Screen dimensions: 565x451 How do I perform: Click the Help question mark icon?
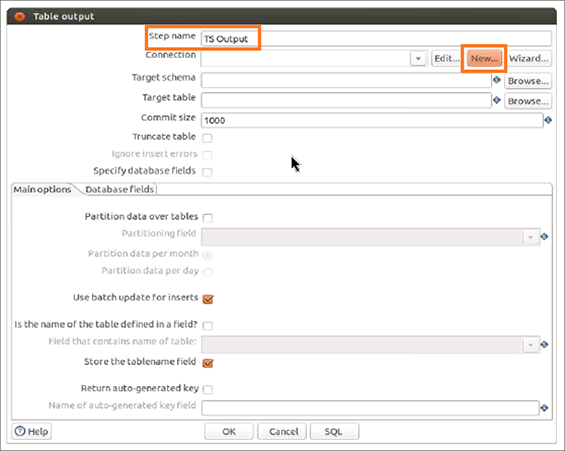tap(20, 431)
